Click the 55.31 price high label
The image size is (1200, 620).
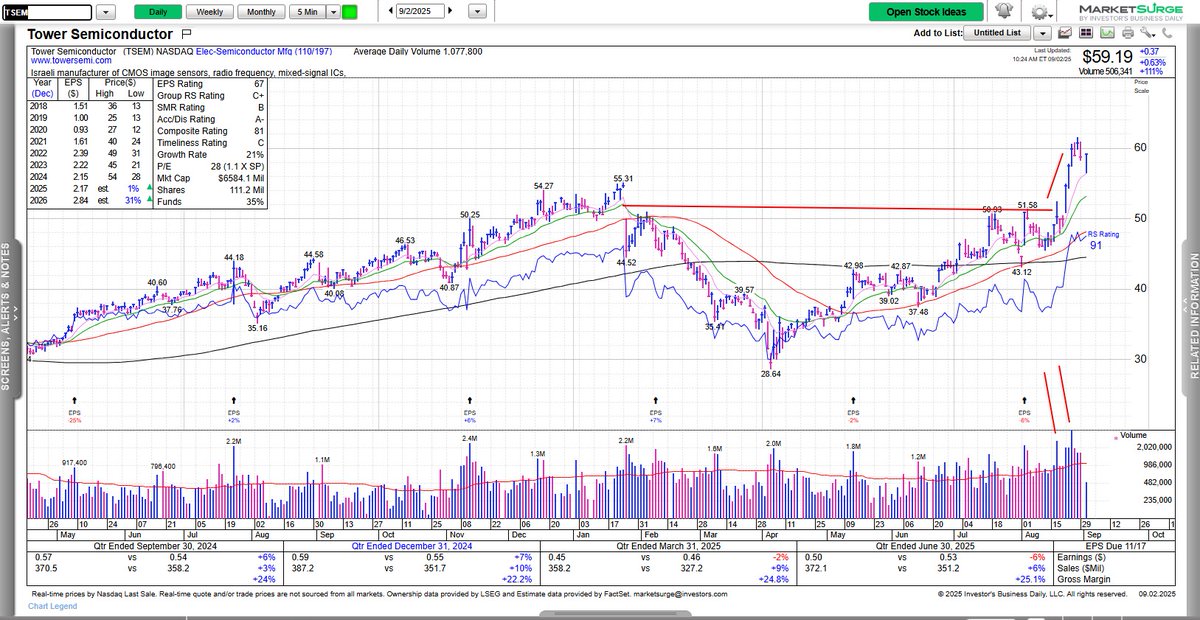(625, 177)
